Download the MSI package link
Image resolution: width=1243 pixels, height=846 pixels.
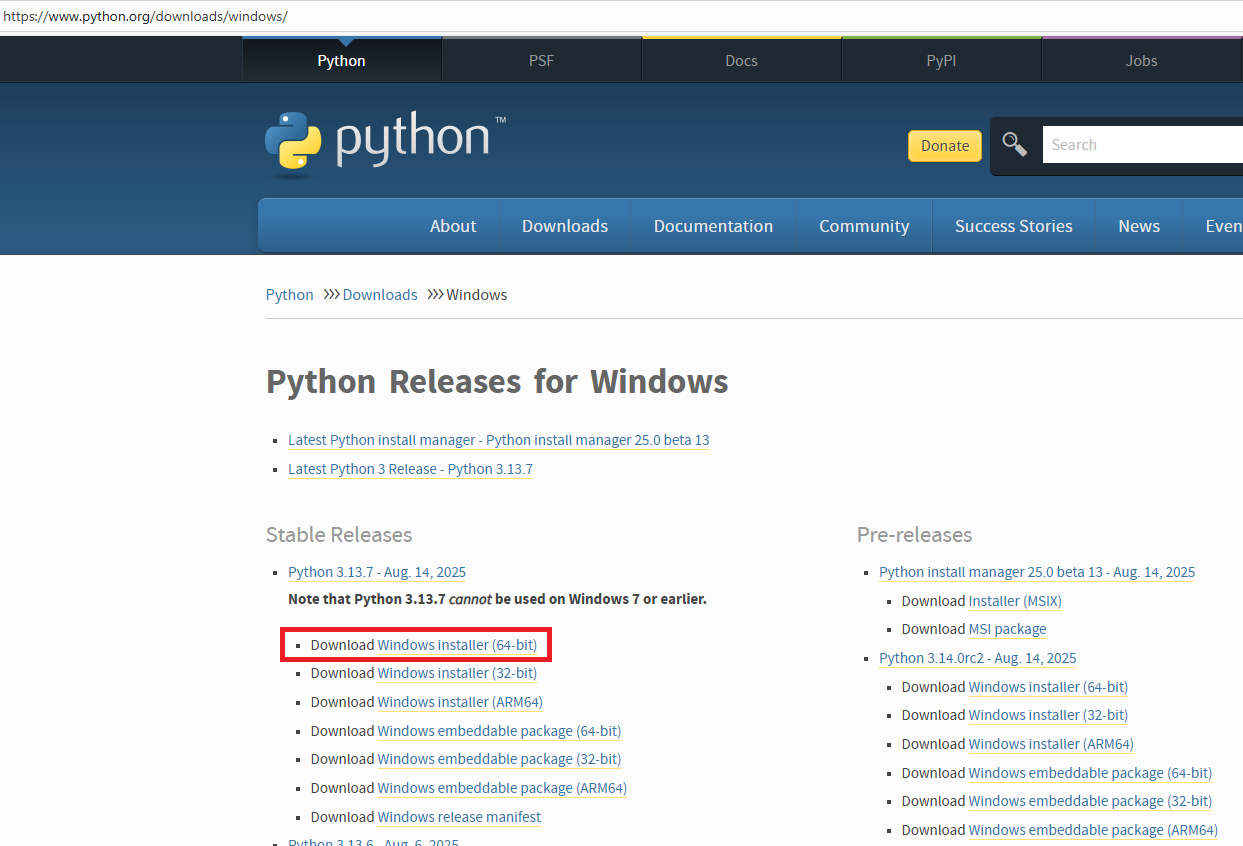click(1007, 629)
